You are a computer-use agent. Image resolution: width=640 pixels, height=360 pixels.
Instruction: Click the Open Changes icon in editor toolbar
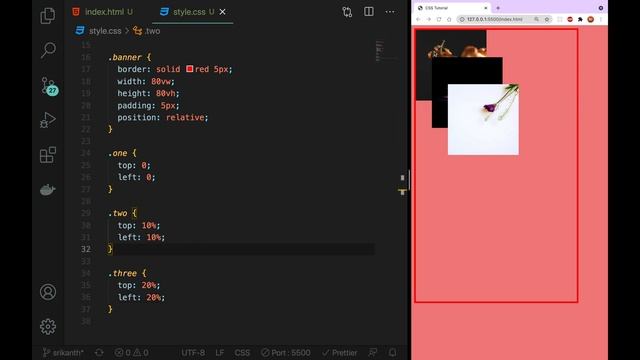tap(347, 12)
